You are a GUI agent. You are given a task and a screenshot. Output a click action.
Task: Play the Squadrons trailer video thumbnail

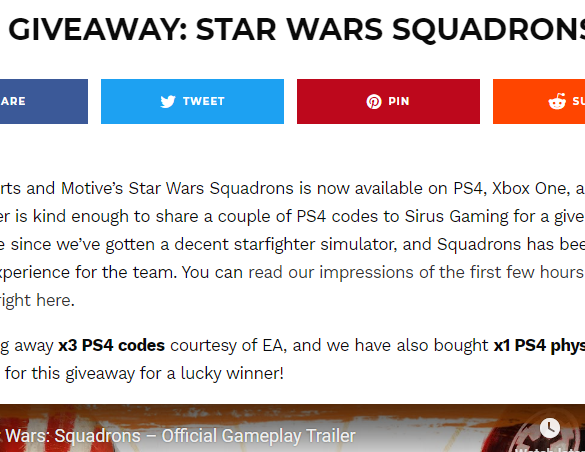292,428
